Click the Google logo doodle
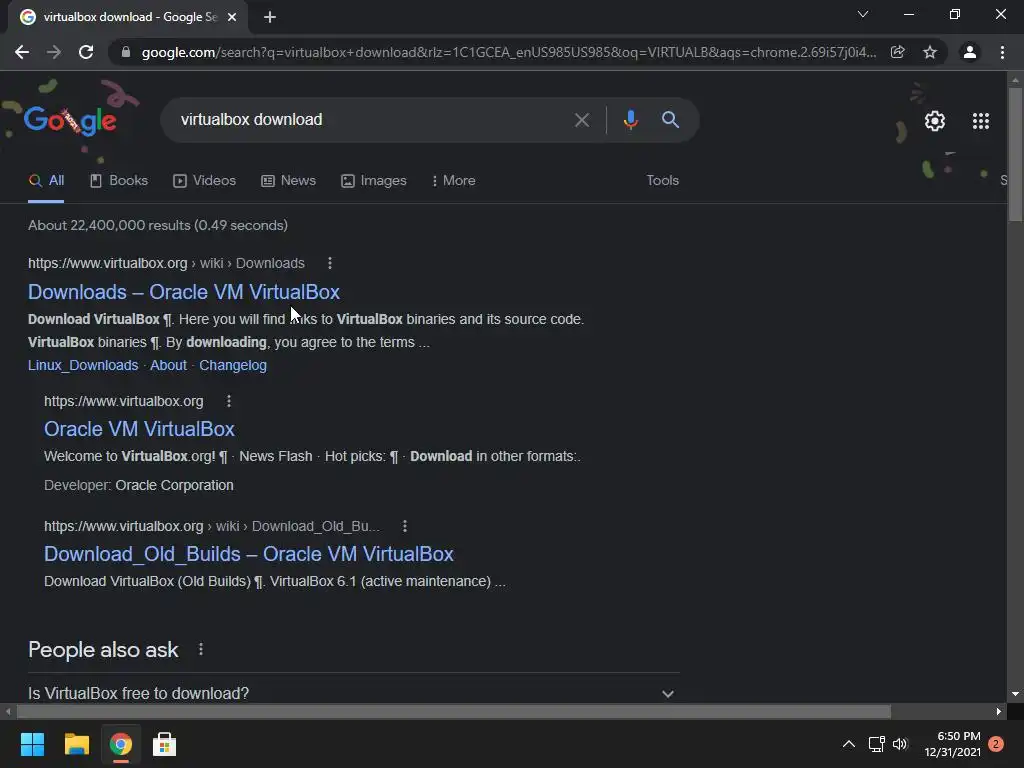The width and height of the screenshot is (1024, 768). click(70, 120)
